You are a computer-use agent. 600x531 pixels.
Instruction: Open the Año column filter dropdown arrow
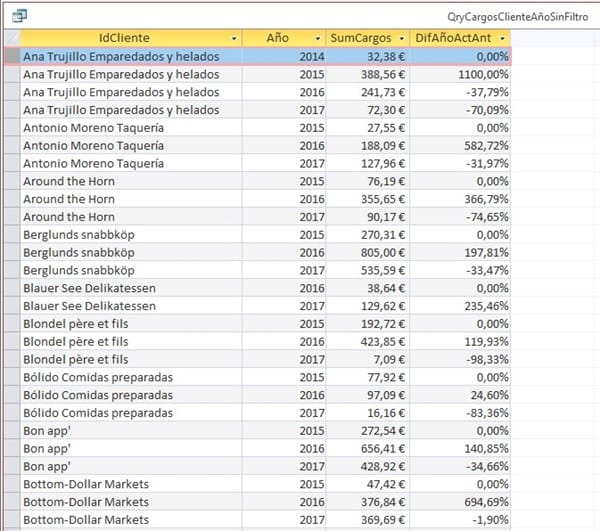tap(315, 38)
